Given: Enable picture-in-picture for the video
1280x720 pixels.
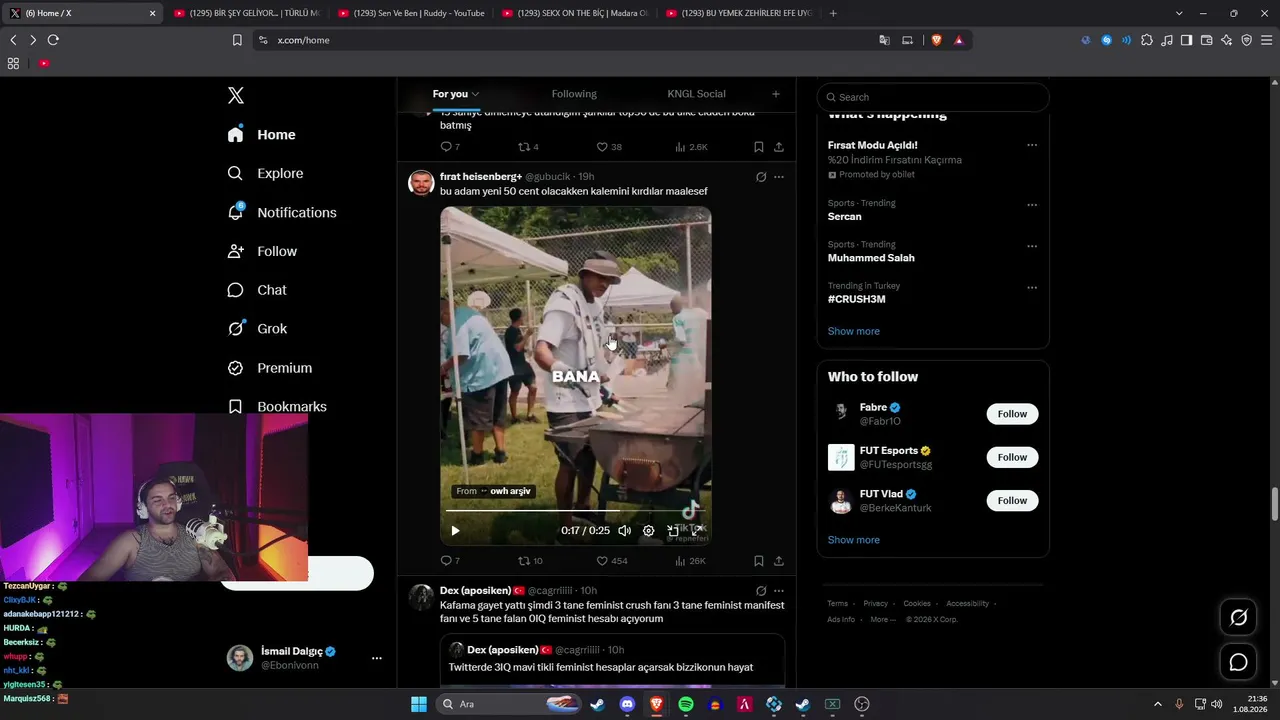Looking at the screenshot, I should coord(672,531).
